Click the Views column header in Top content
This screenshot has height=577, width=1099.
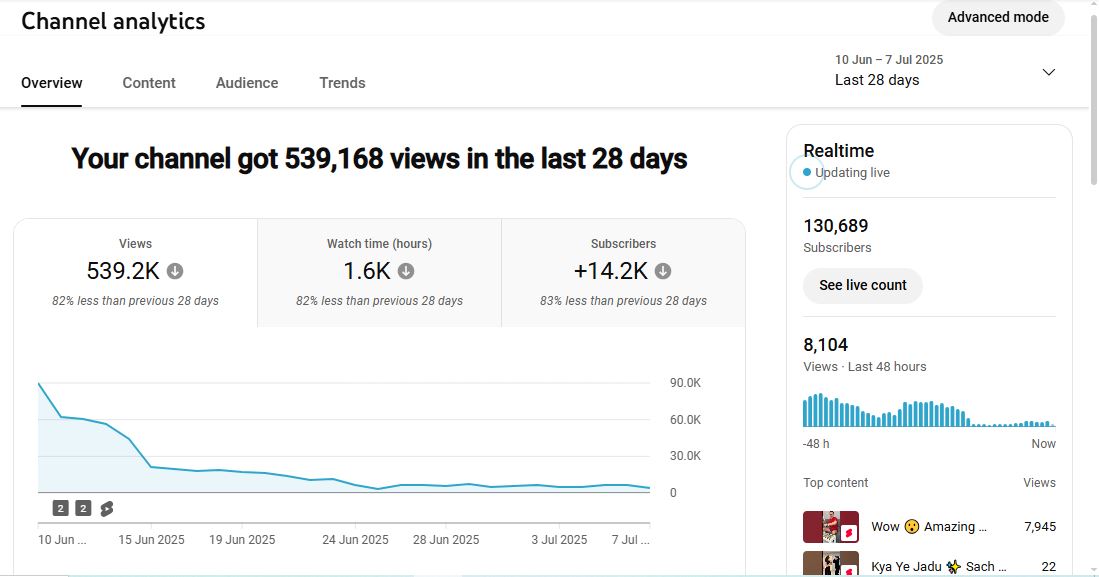pos(1039,482)
